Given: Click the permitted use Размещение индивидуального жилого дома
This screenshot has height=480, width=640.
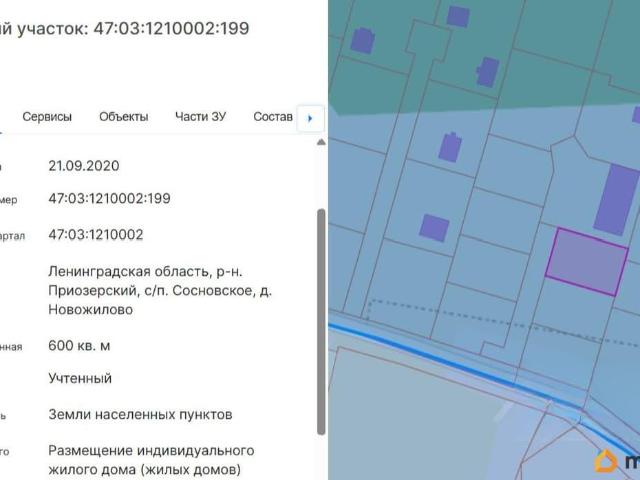Looking at the screenshot, I should pyautogui.click(x=151, y=460).
